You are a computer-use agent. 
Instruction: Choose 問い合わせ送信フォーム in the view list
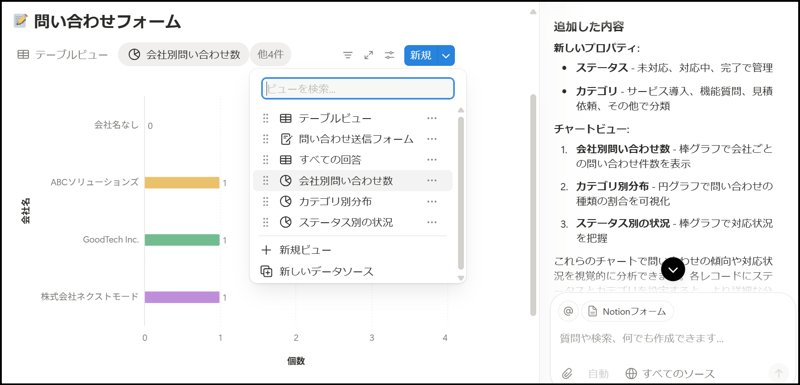[353, 139]
